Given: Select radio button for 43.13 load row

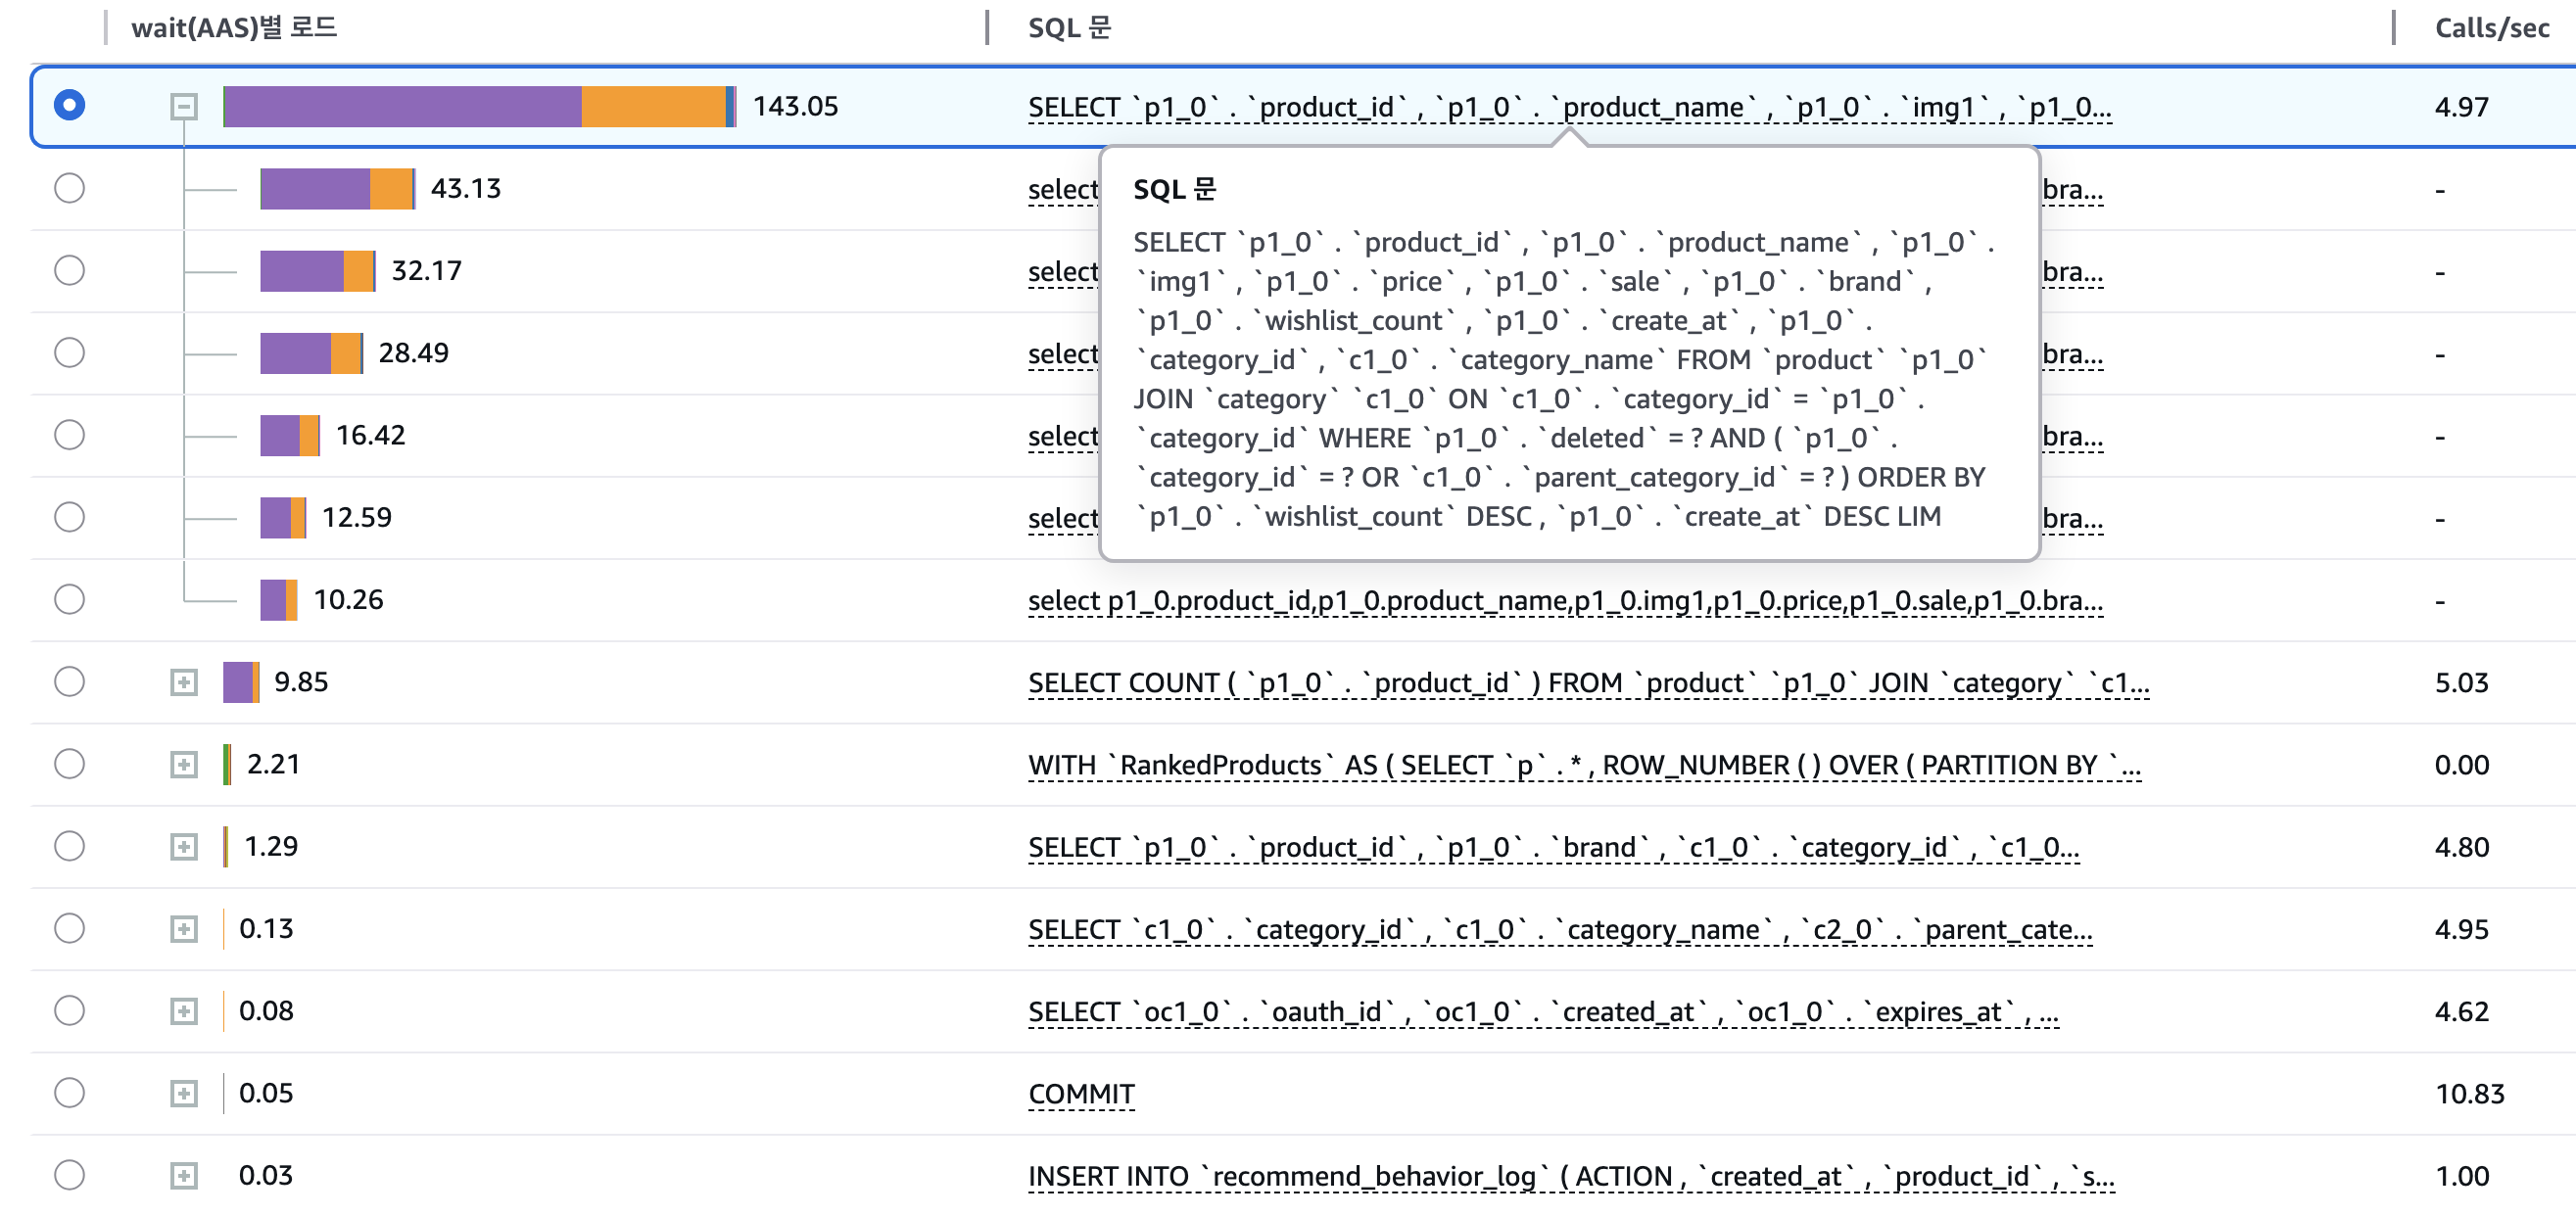Looking at the screenshot, I should pos(69,188).
